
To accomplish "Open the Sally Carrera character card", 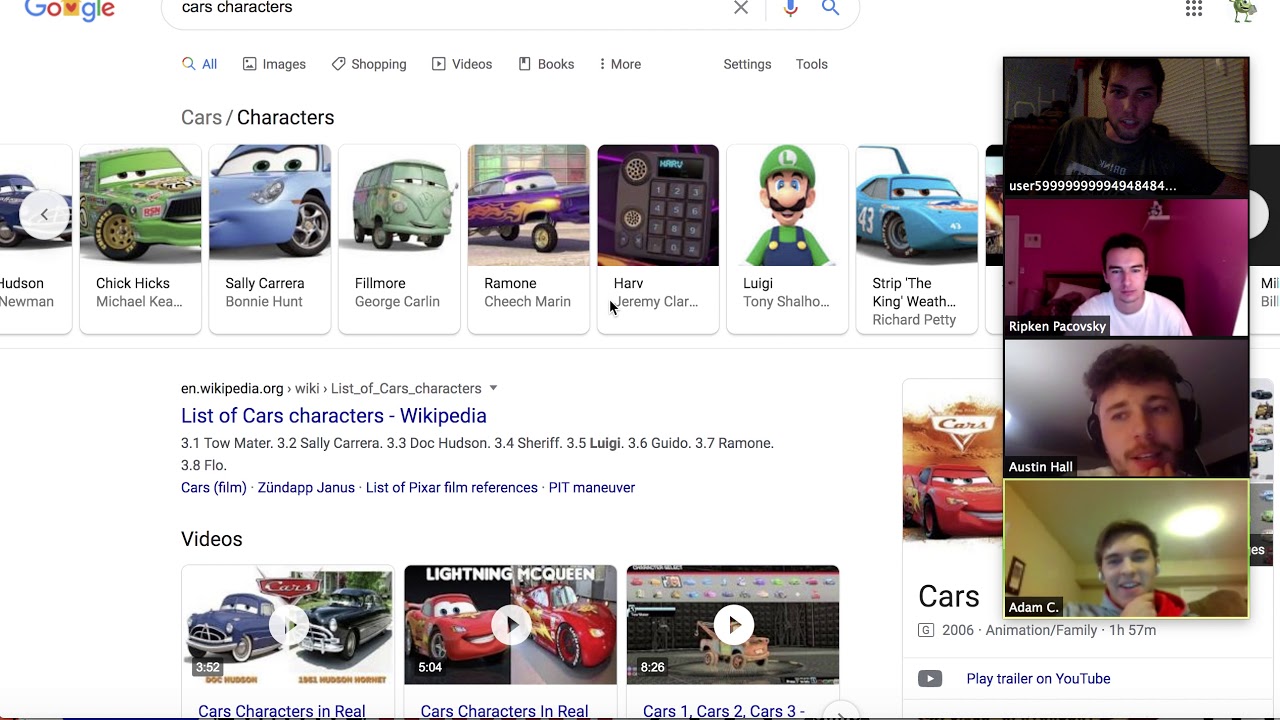I will [x=270, y=239].
